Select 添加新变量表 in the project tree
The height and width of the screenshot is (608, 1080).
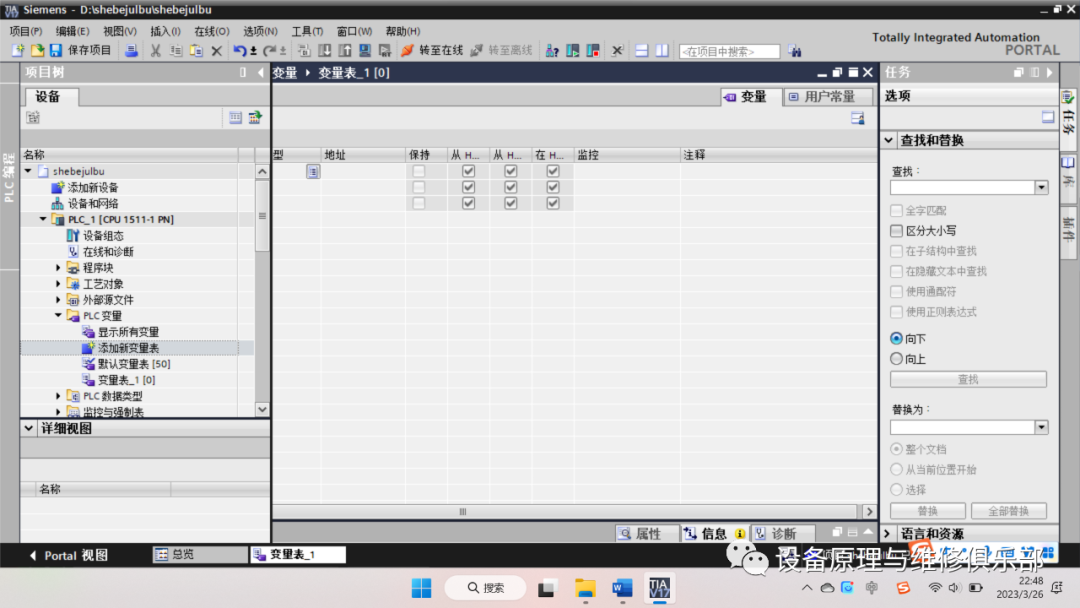click(x=130, y=347)
